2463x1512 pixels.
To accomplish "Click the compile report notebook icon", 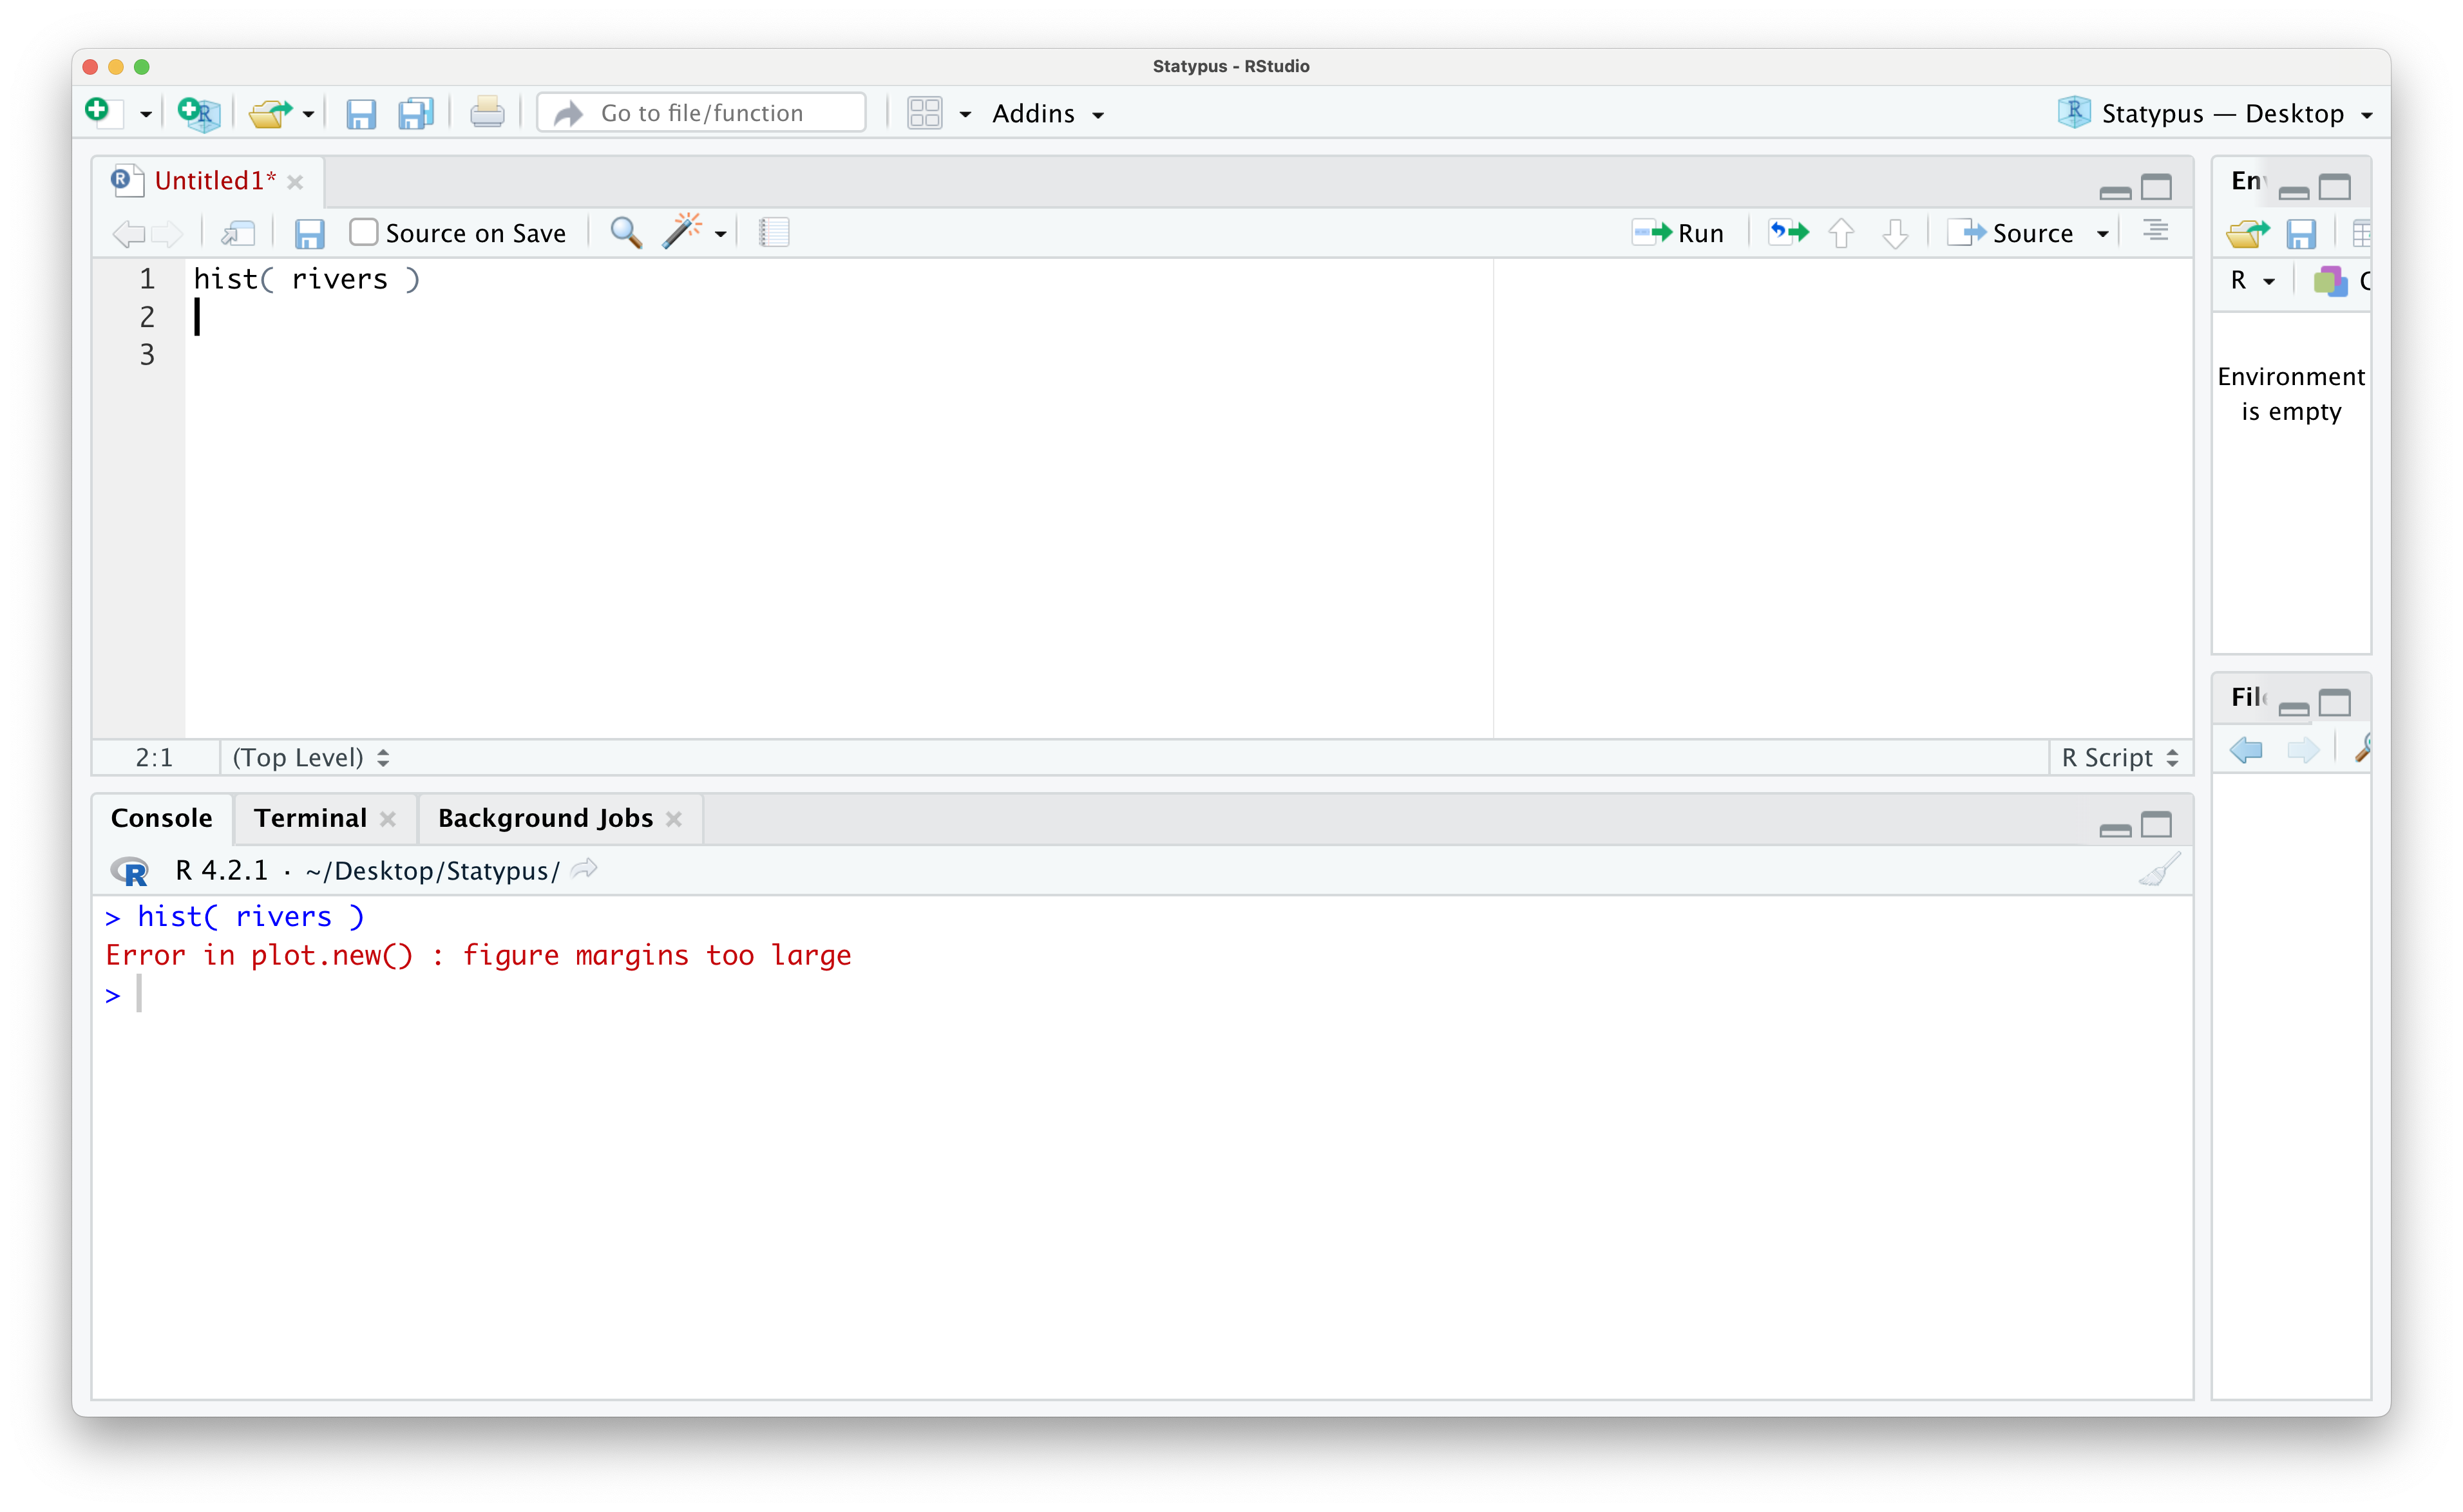I will click(774, 233).
